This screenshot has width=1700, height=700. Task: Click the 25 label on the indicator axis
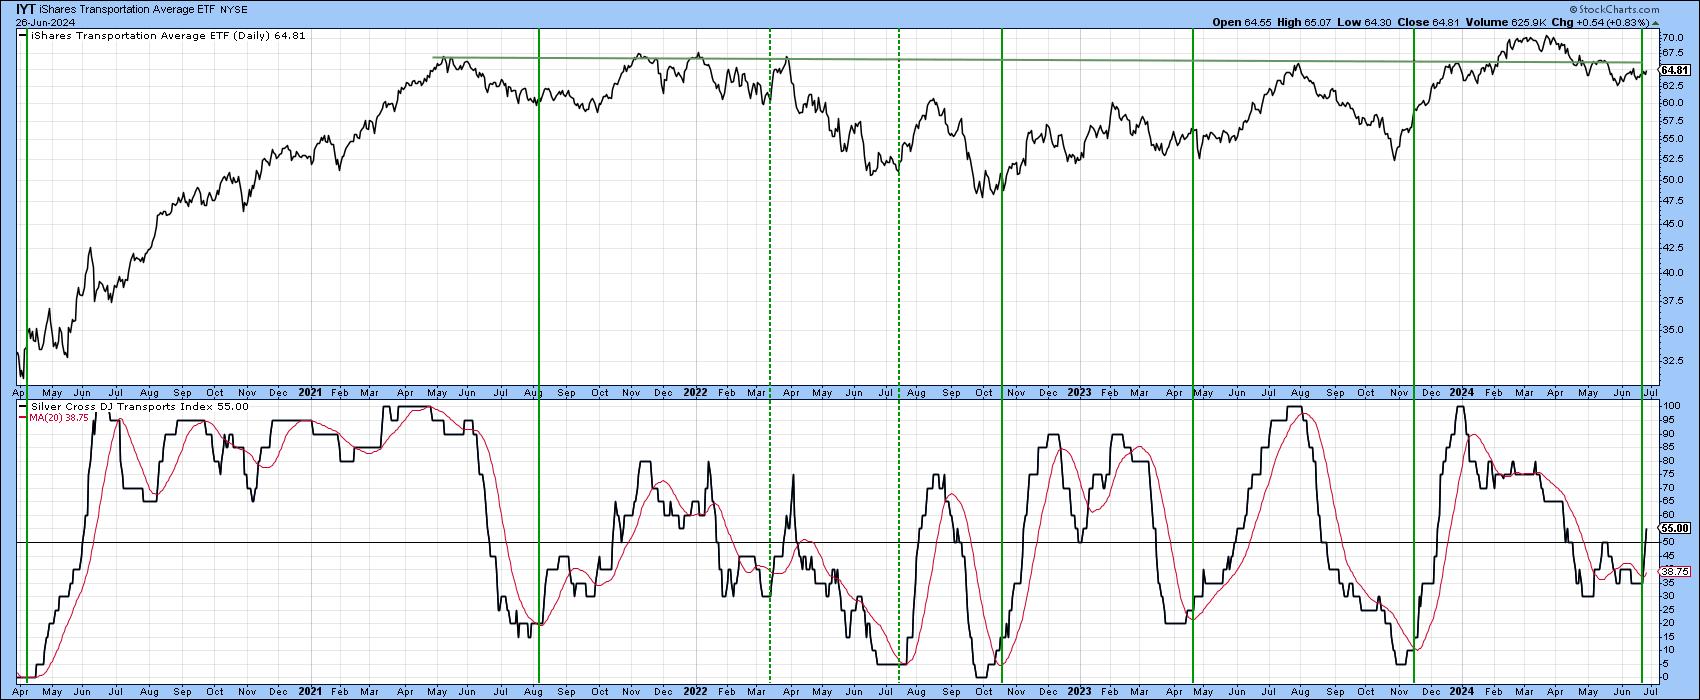click(x=1668, y=609)
